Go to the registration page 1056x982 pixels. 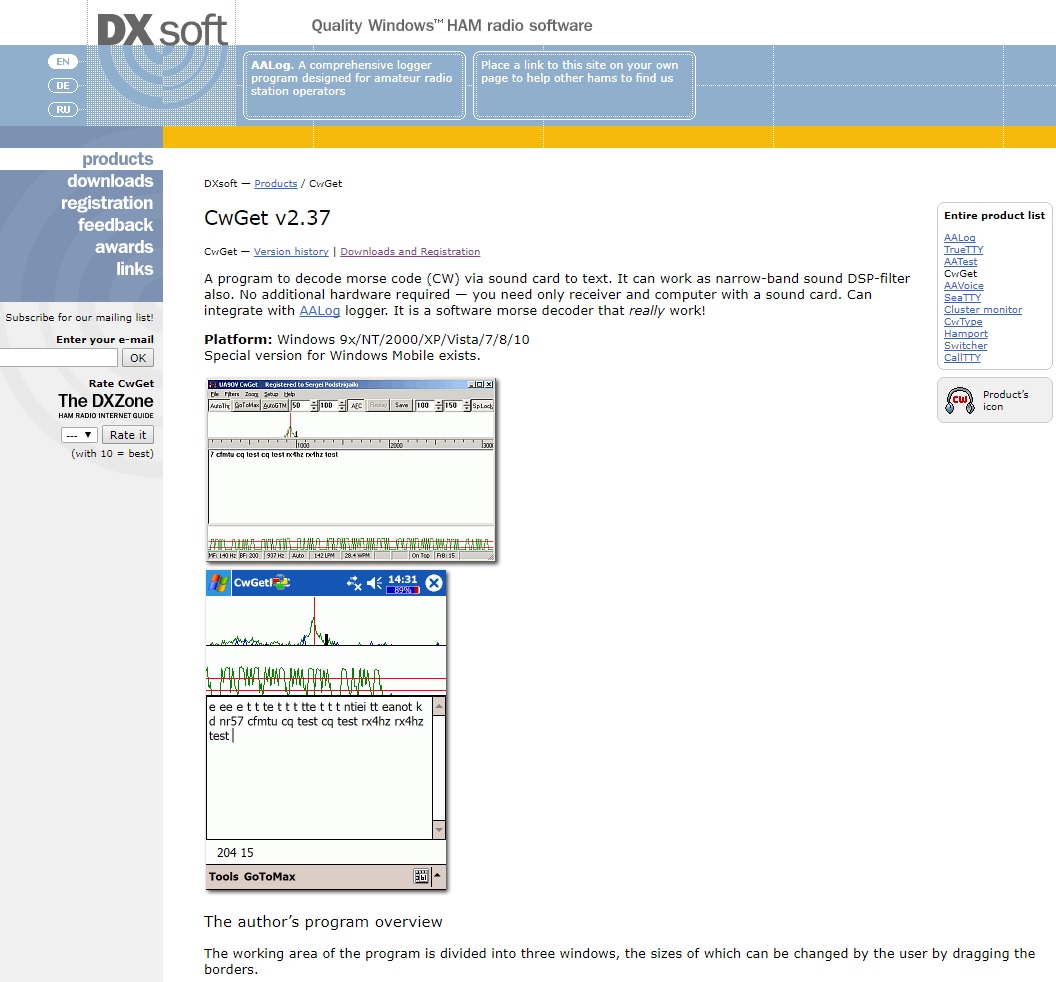(x=106, y=203)
